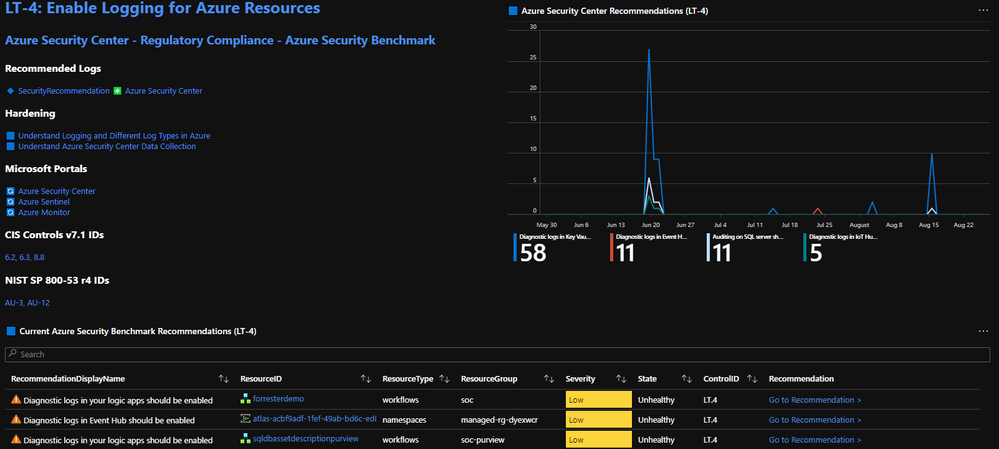Viewport: 999px width, 449px height.
Task: Open the atlas-acbf9adf resource link
Action: coord(314,420)
